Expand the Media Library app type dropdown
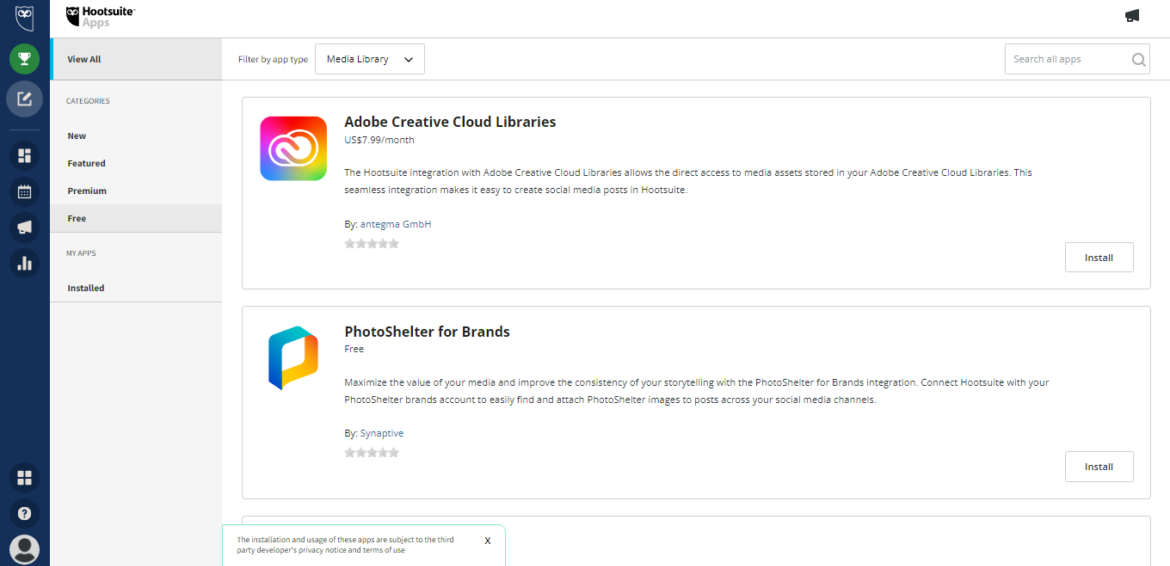The height and width of the screenshot is (566, 1170). 369,59
